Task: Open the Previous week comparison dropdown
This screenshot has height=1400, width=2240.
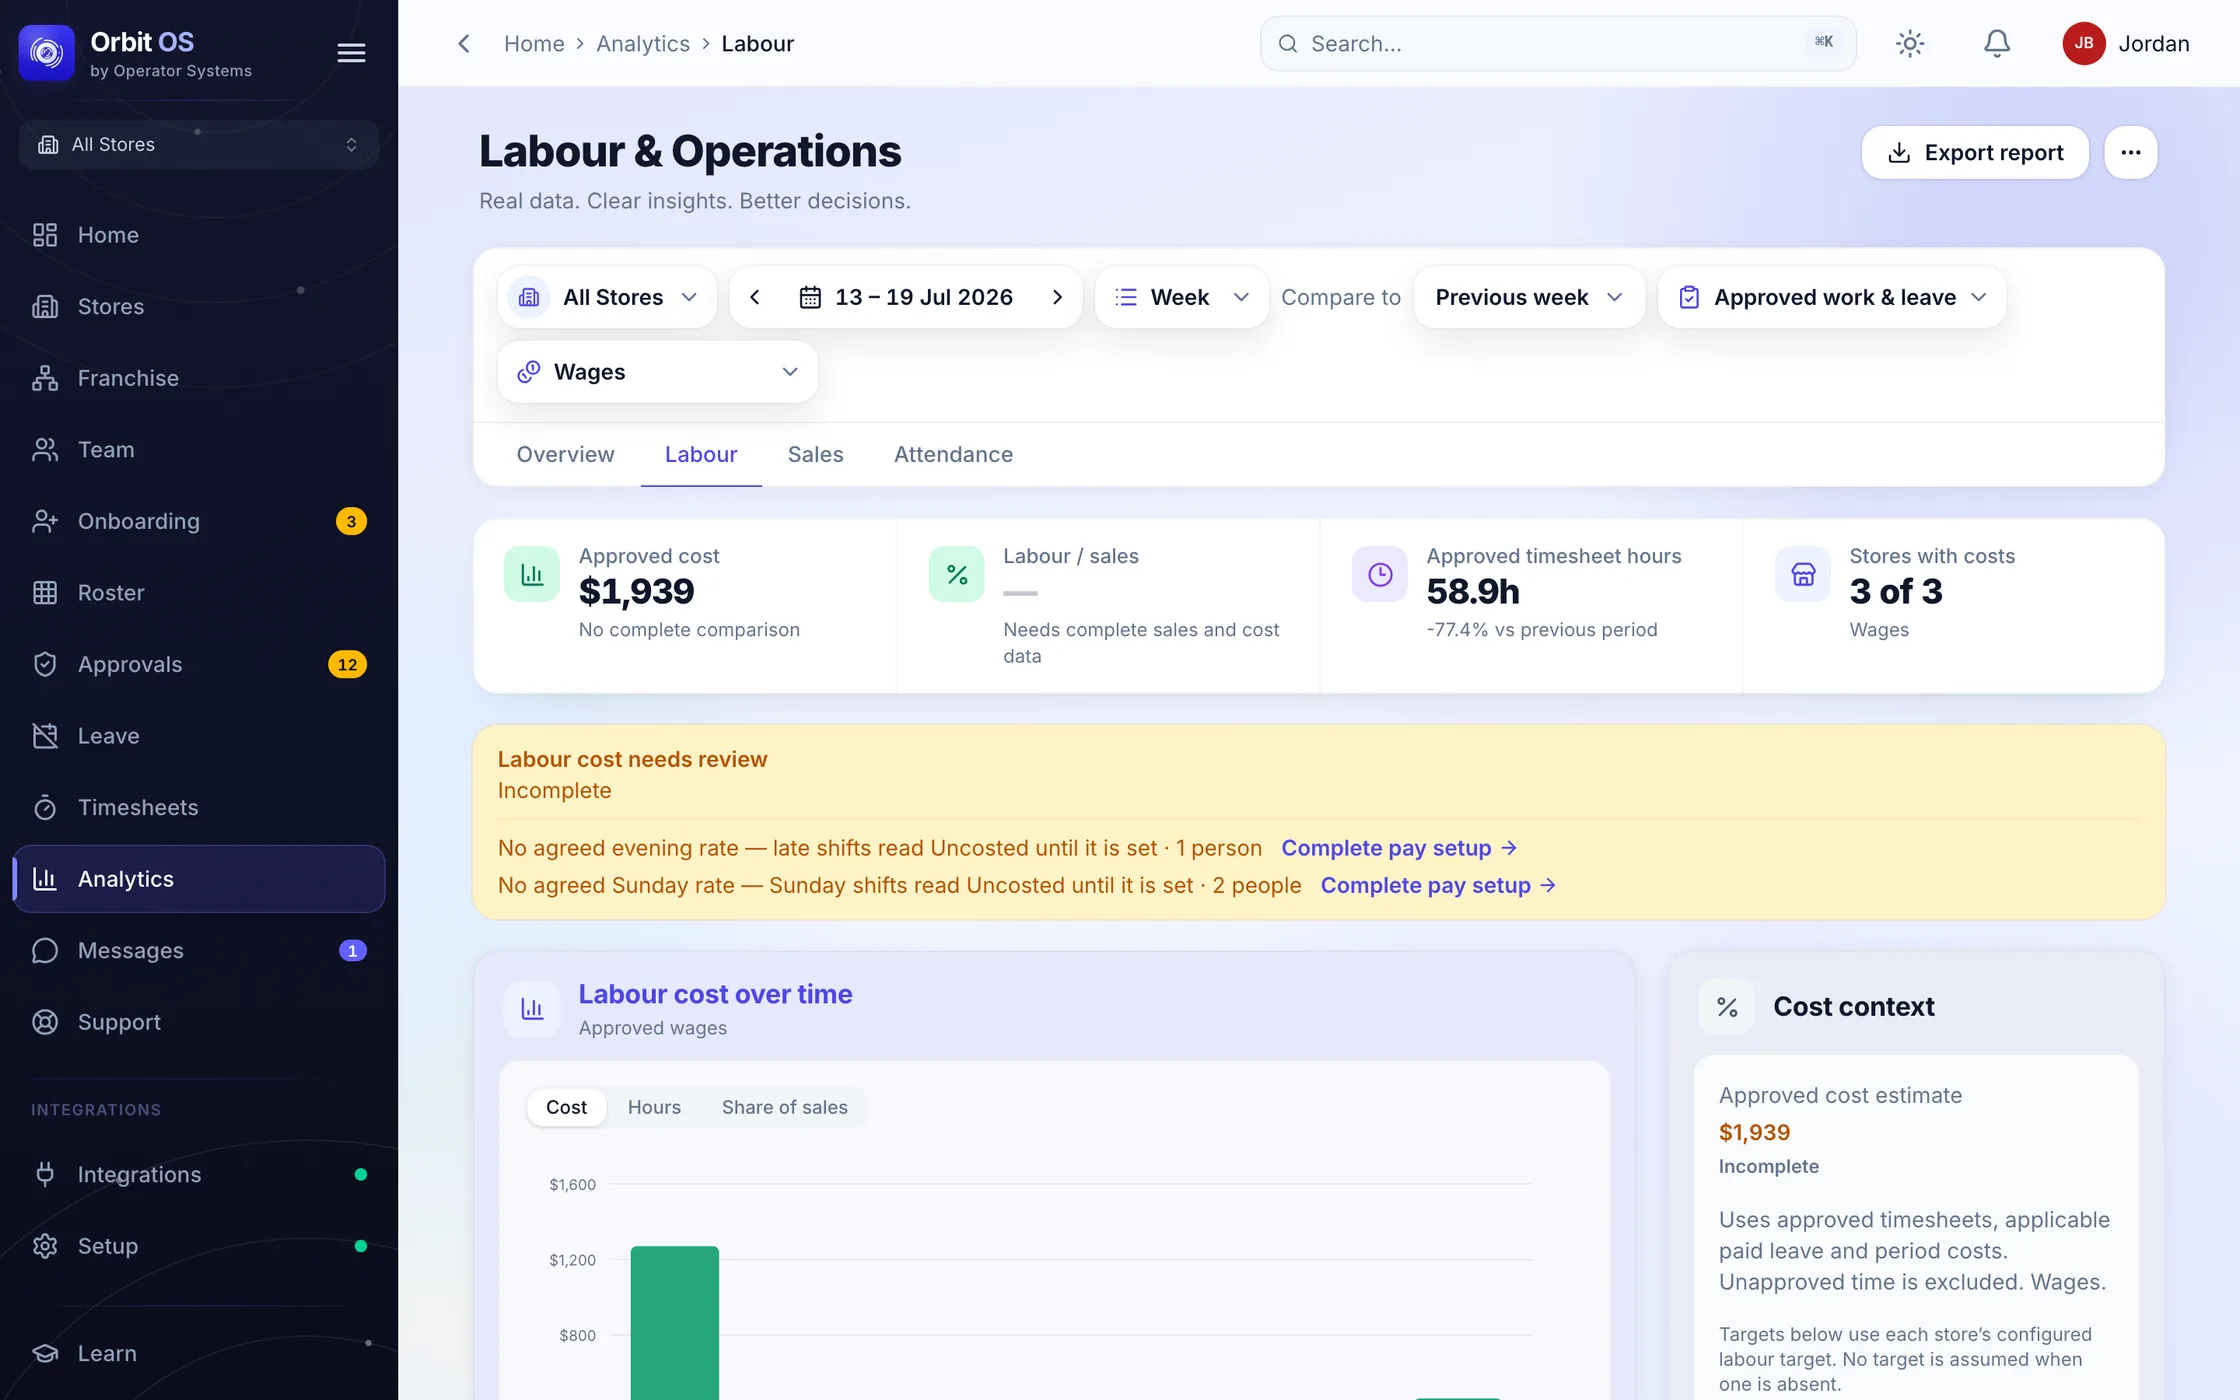Action: (x=1529, y=297)
